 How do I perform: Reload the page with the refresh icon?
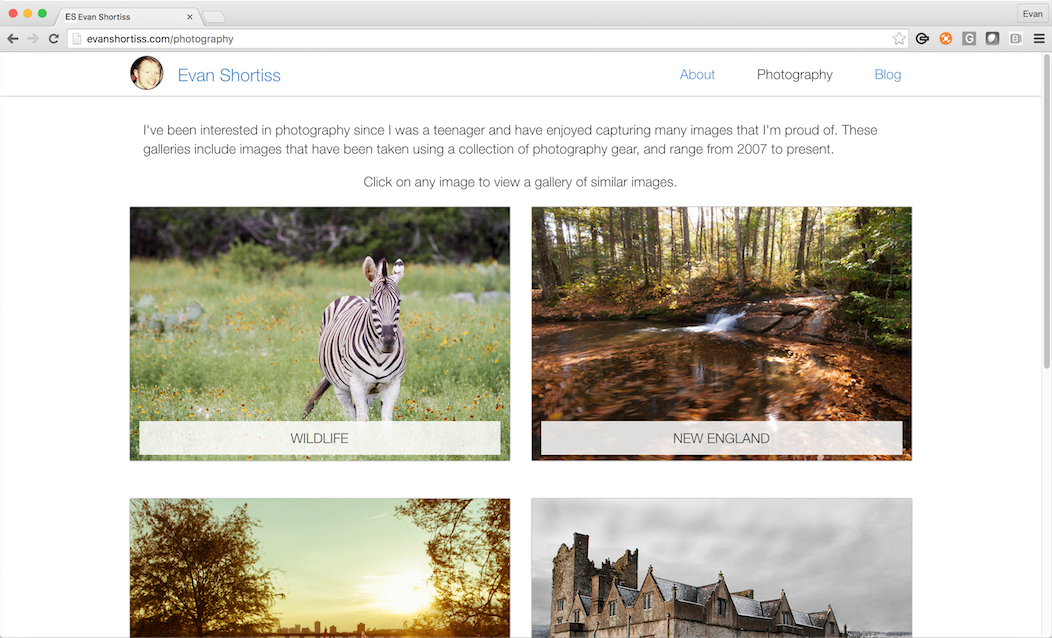(54, 39)
